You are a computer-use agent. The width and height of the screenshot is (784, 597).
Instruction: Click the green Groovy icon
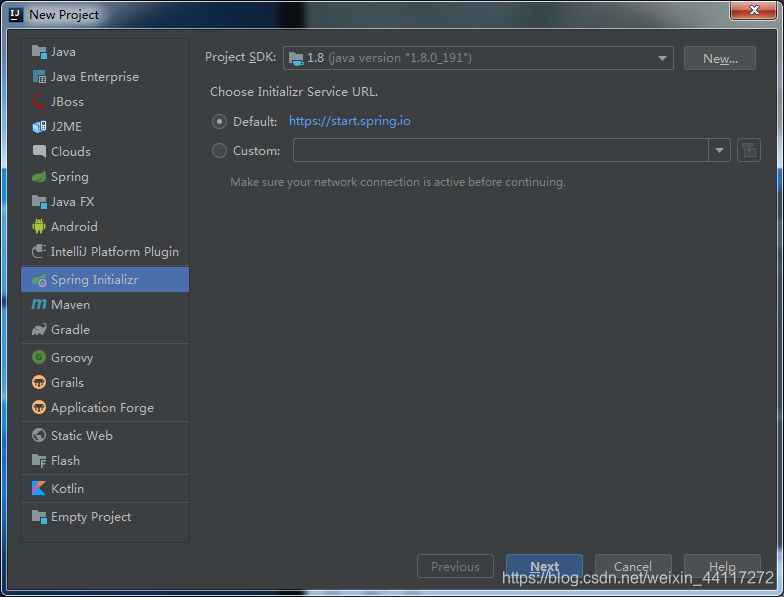pos(39,358)
